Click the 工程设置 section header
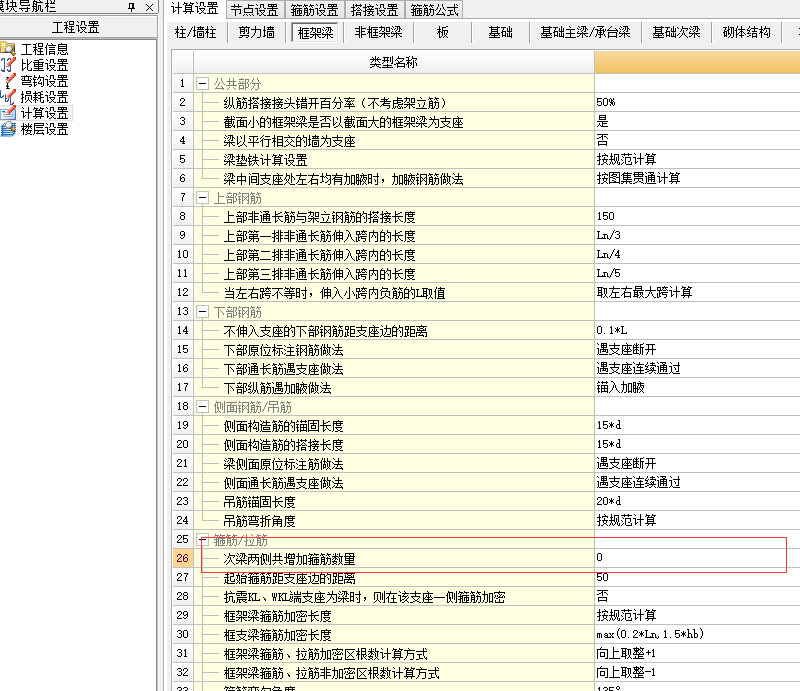800x691 pixels. point(78,27)
